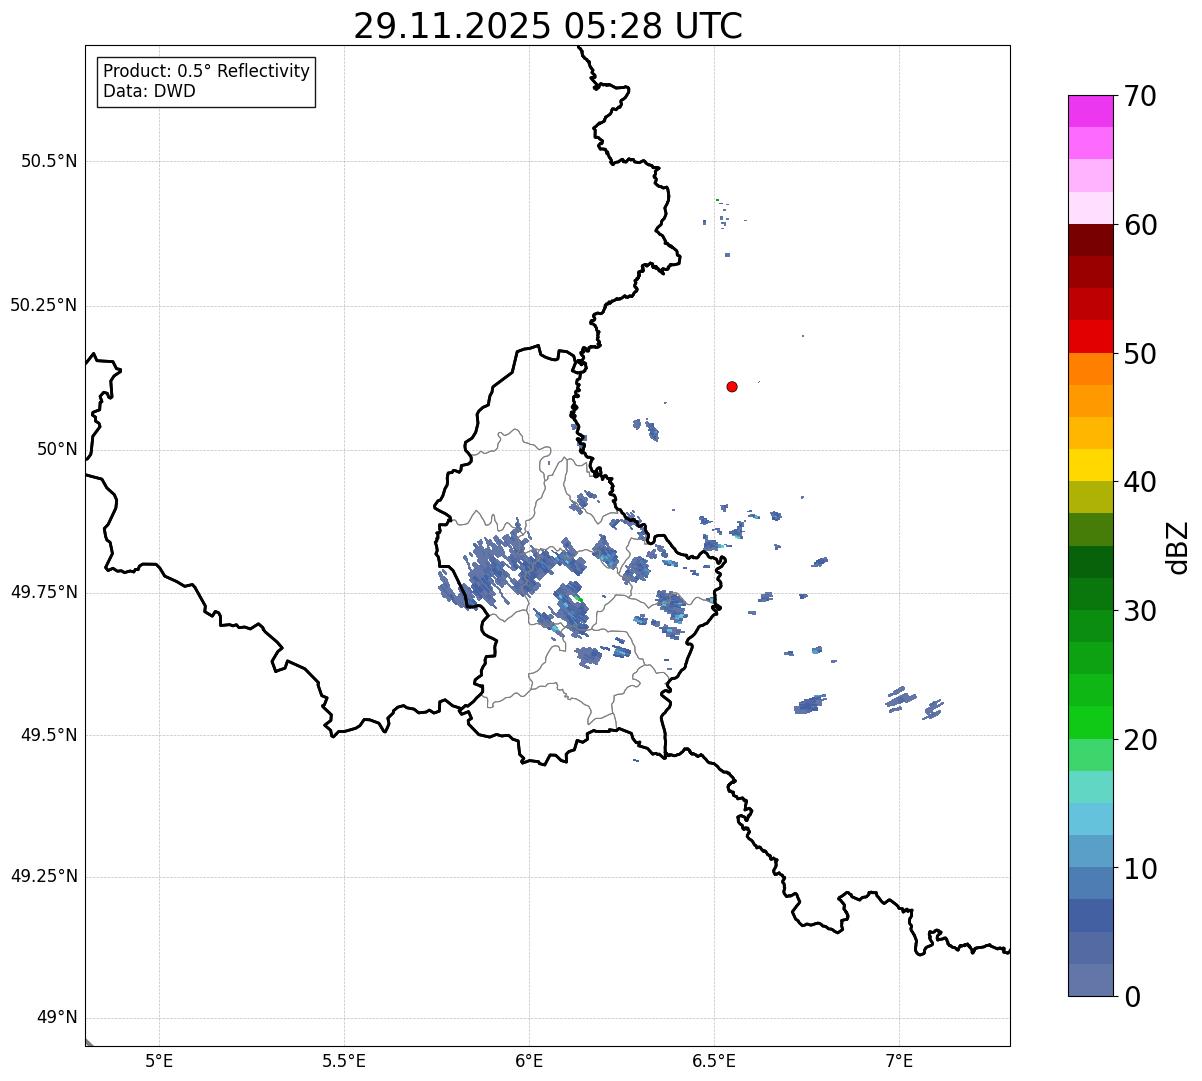Screen dimensions: 1202x1081
Task: Click the Product: 0.5° Reflectivity label
Action: [x=207, y=71]
